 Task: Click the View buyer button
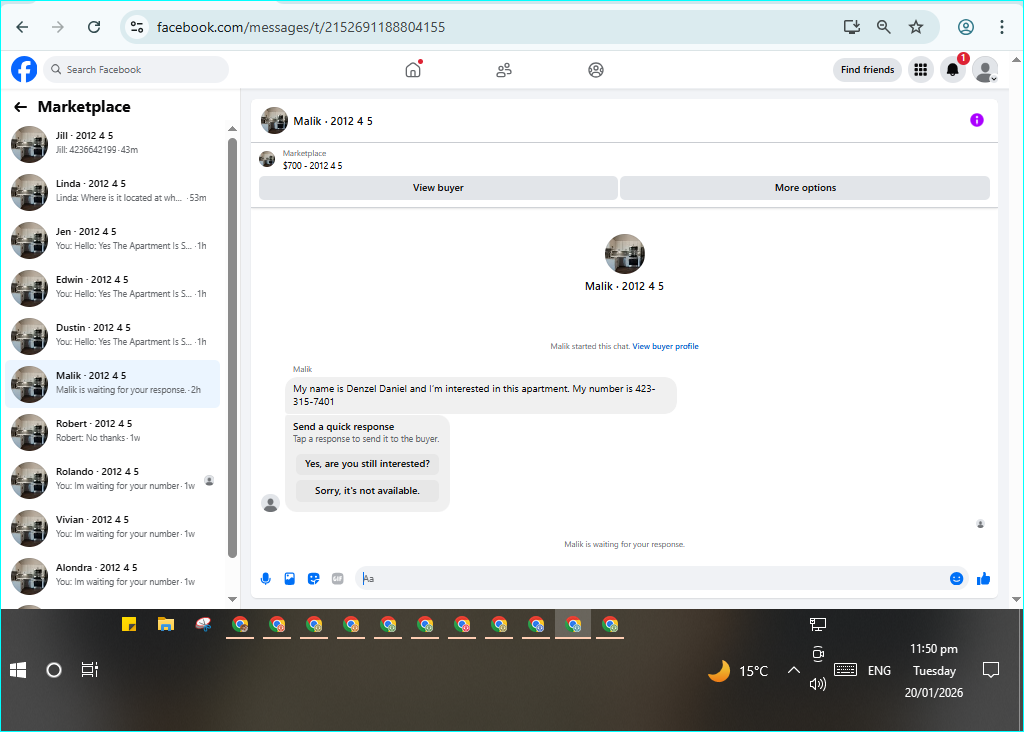438,188
